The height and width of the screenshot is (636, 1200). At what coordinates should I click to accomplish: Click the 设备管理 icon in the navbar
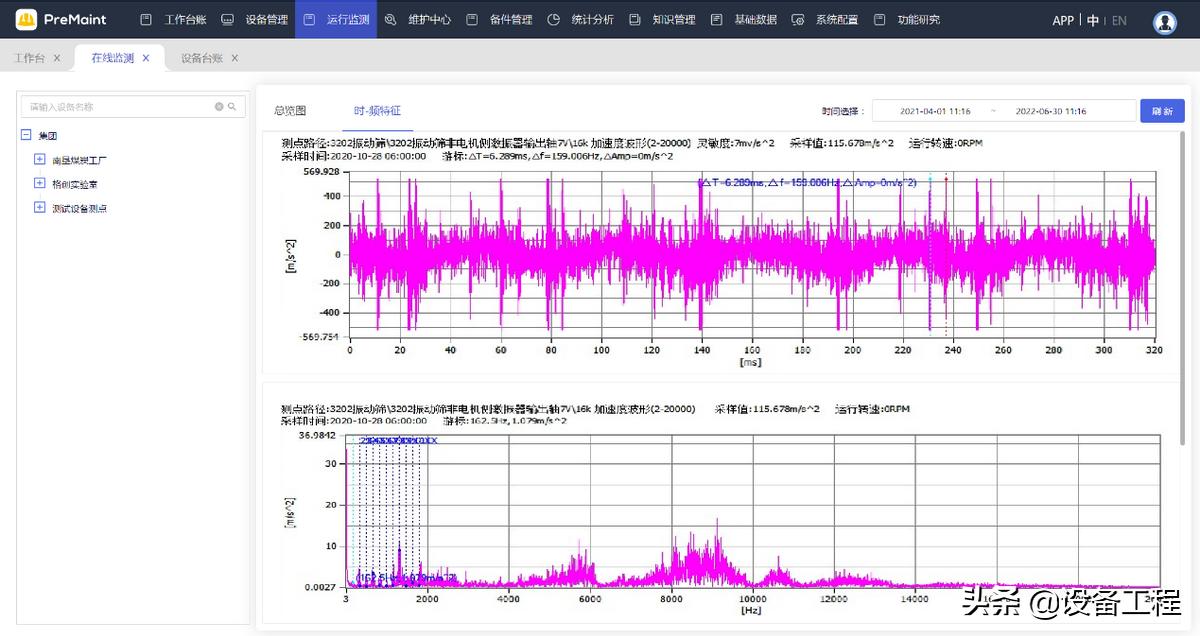pos(228,20)
